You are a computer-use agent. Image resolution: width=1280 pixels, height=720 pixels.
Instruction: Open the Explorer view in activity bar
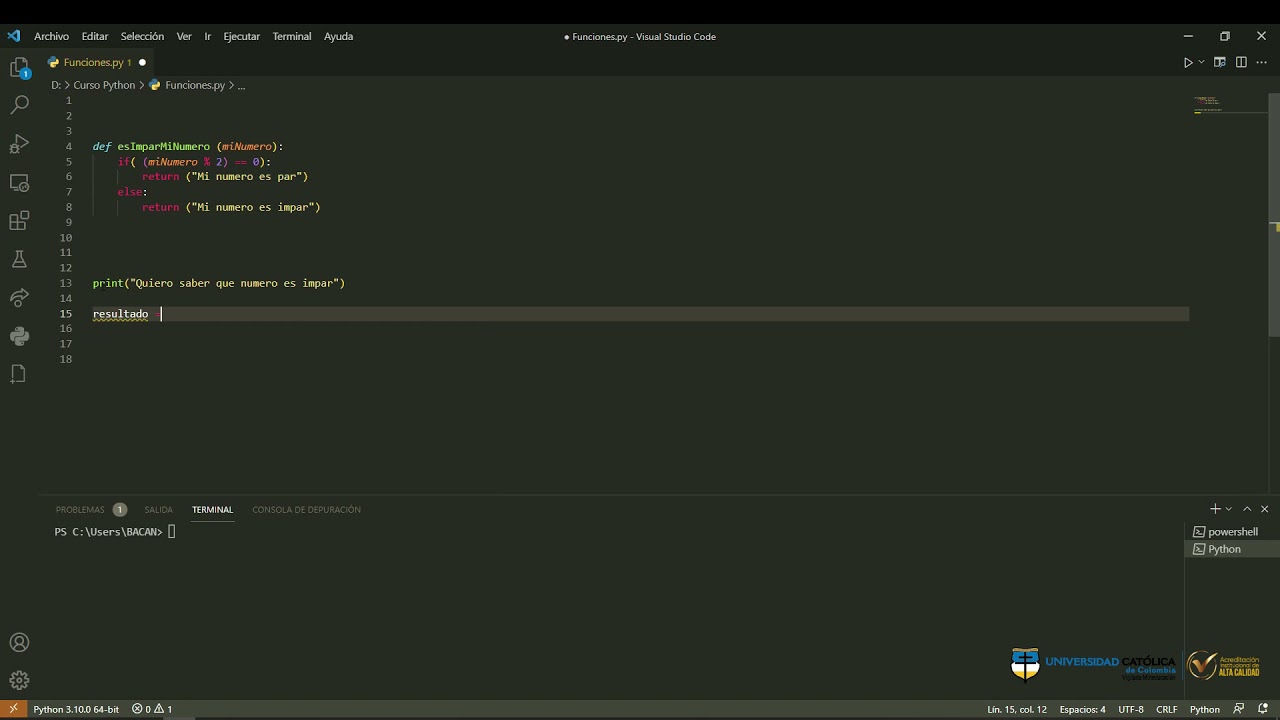pos(19,69)
